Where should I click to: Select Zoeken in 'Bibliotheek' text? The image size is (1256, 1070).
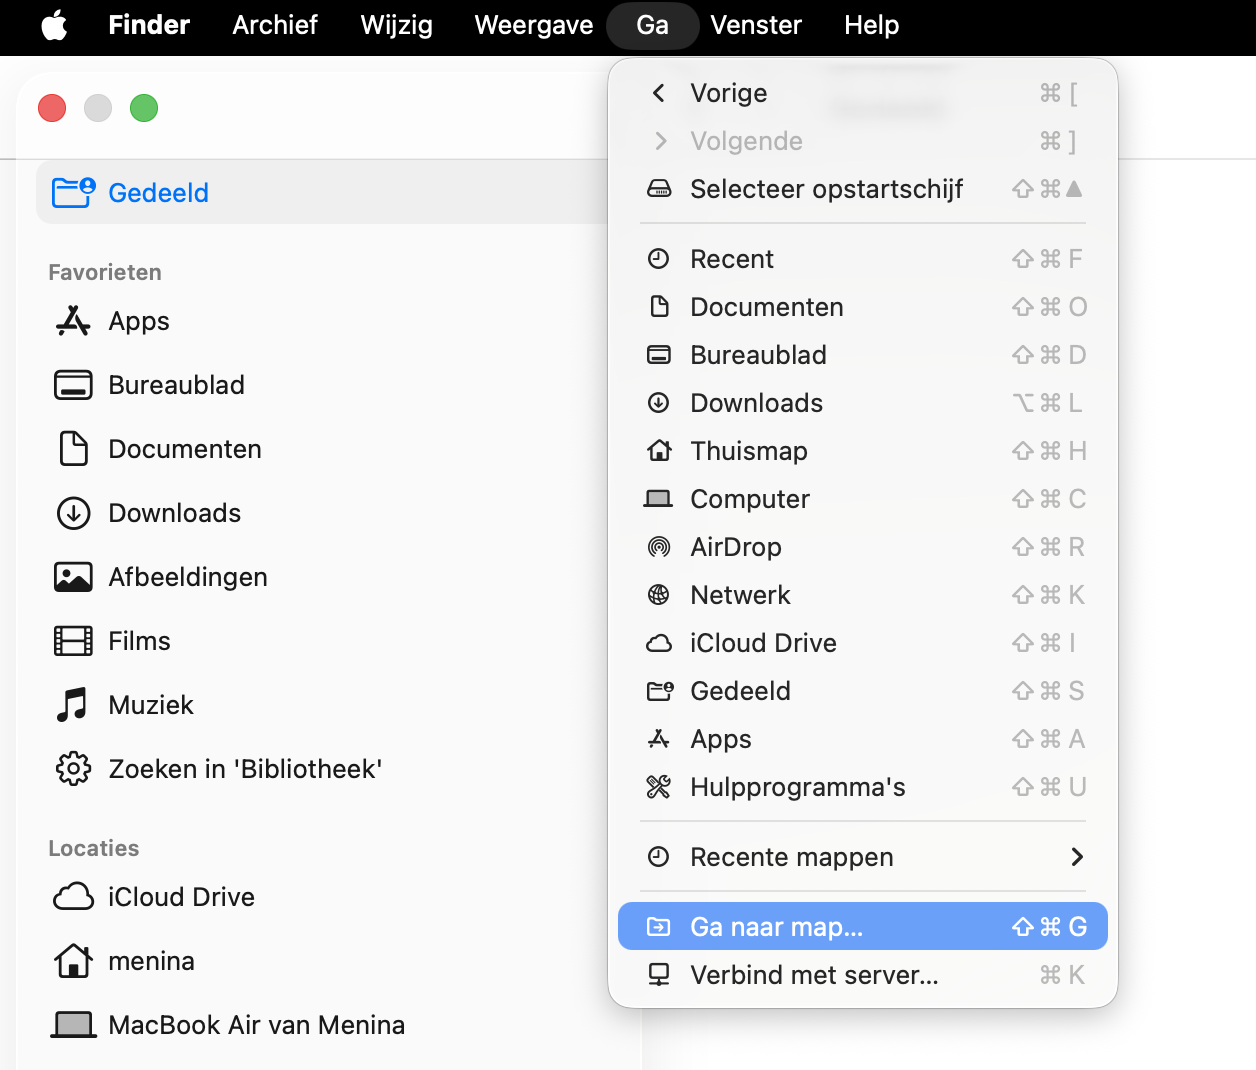click(x=245, y=769)
